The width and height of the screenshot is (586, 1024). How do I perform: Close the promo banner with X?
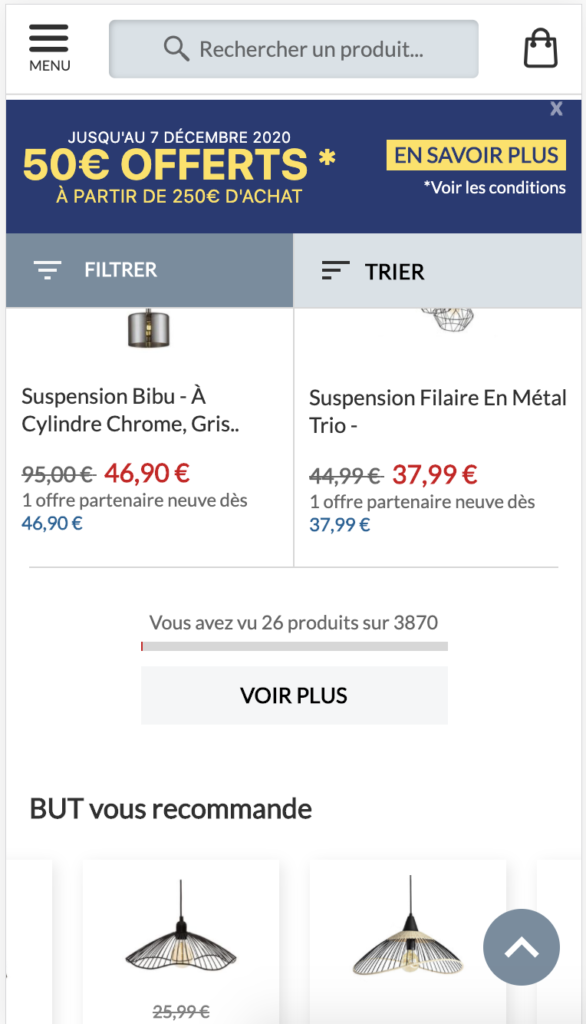coord(556,108)
